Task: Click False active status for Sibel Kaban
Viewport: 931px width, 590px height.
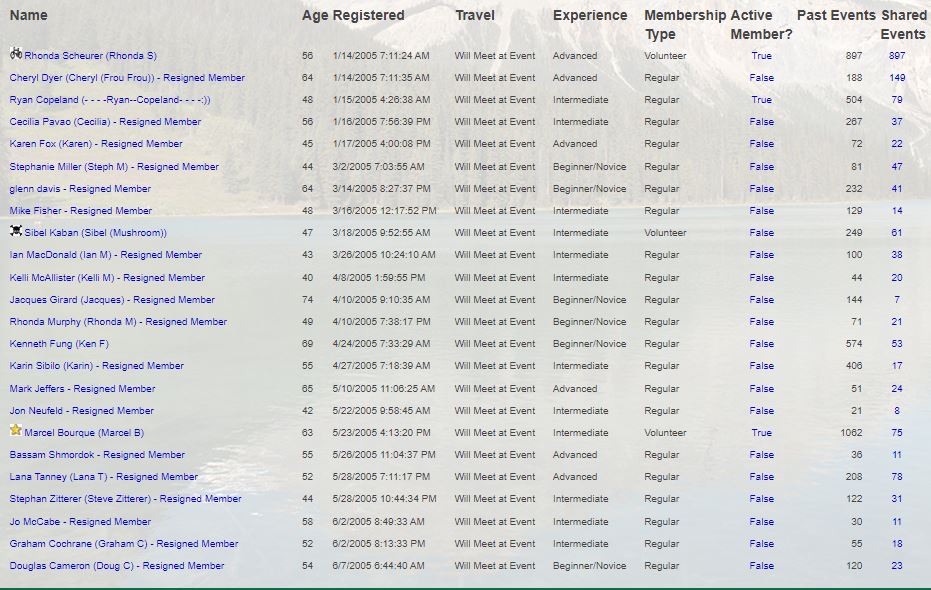Action: 761,233
